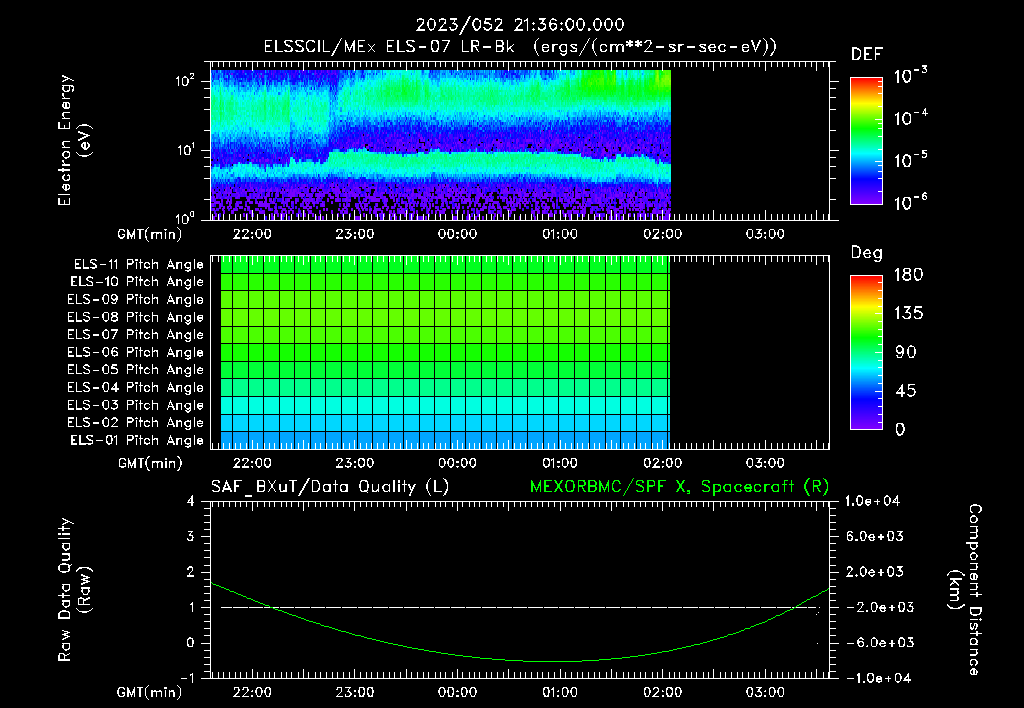This screenshot has width=1024, height=708.
Task: Click the GMT(min) label under the spectrogram
Action: 150,234
